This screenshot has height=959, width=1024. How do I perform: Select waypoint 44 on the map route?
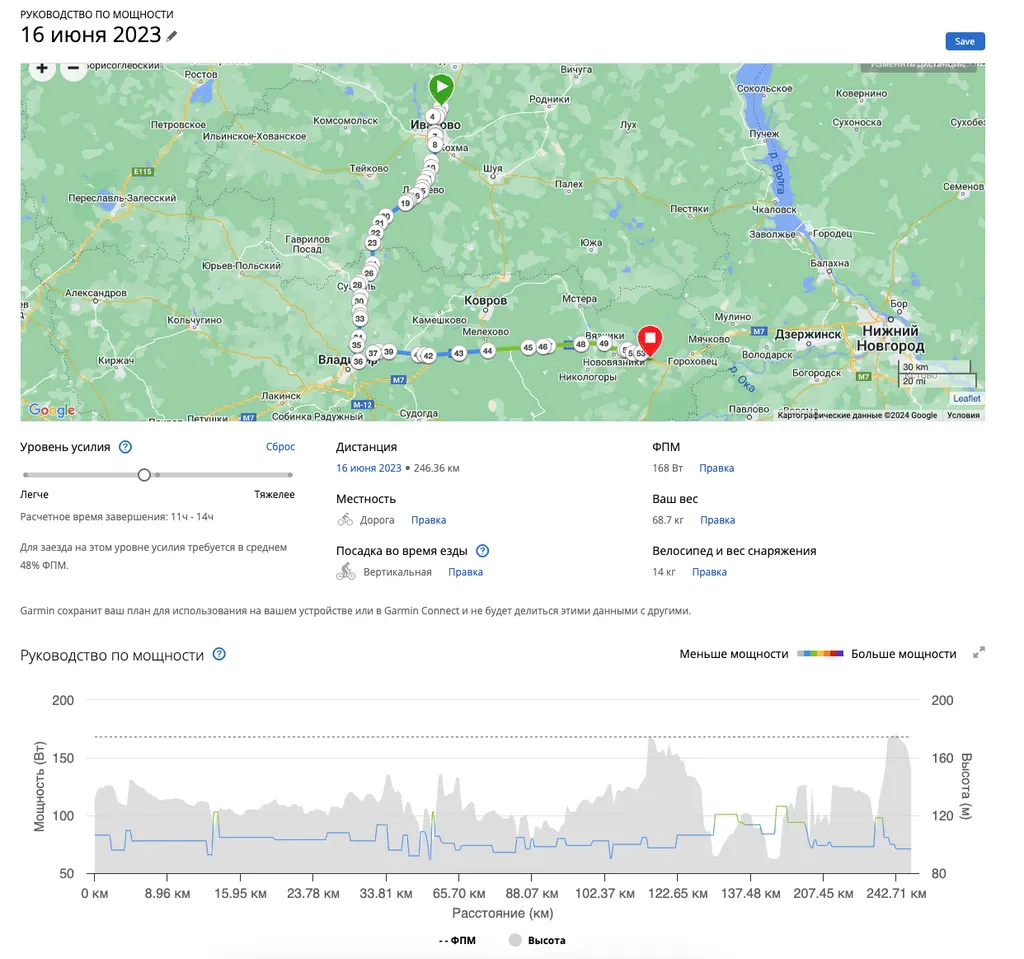[488, 351]
